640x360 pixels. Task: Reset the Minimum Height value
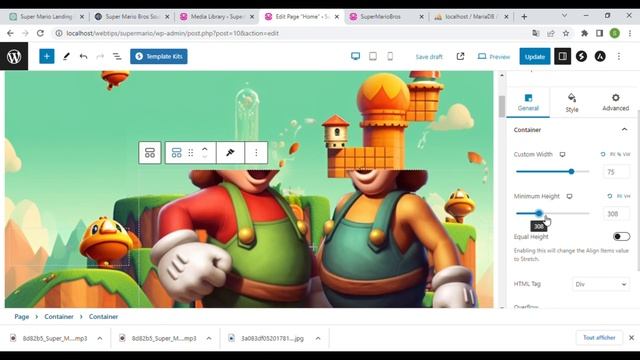click(609, 196)
